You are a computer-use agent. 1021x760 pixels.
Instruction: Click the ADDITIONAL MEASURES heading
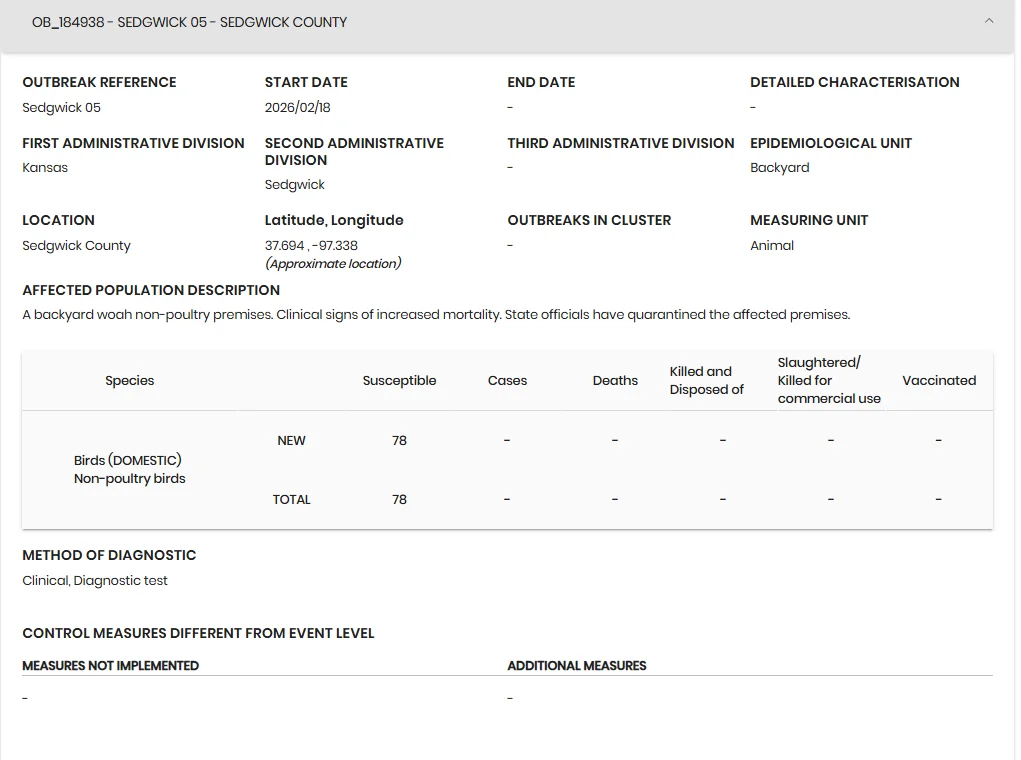(577, 666)
